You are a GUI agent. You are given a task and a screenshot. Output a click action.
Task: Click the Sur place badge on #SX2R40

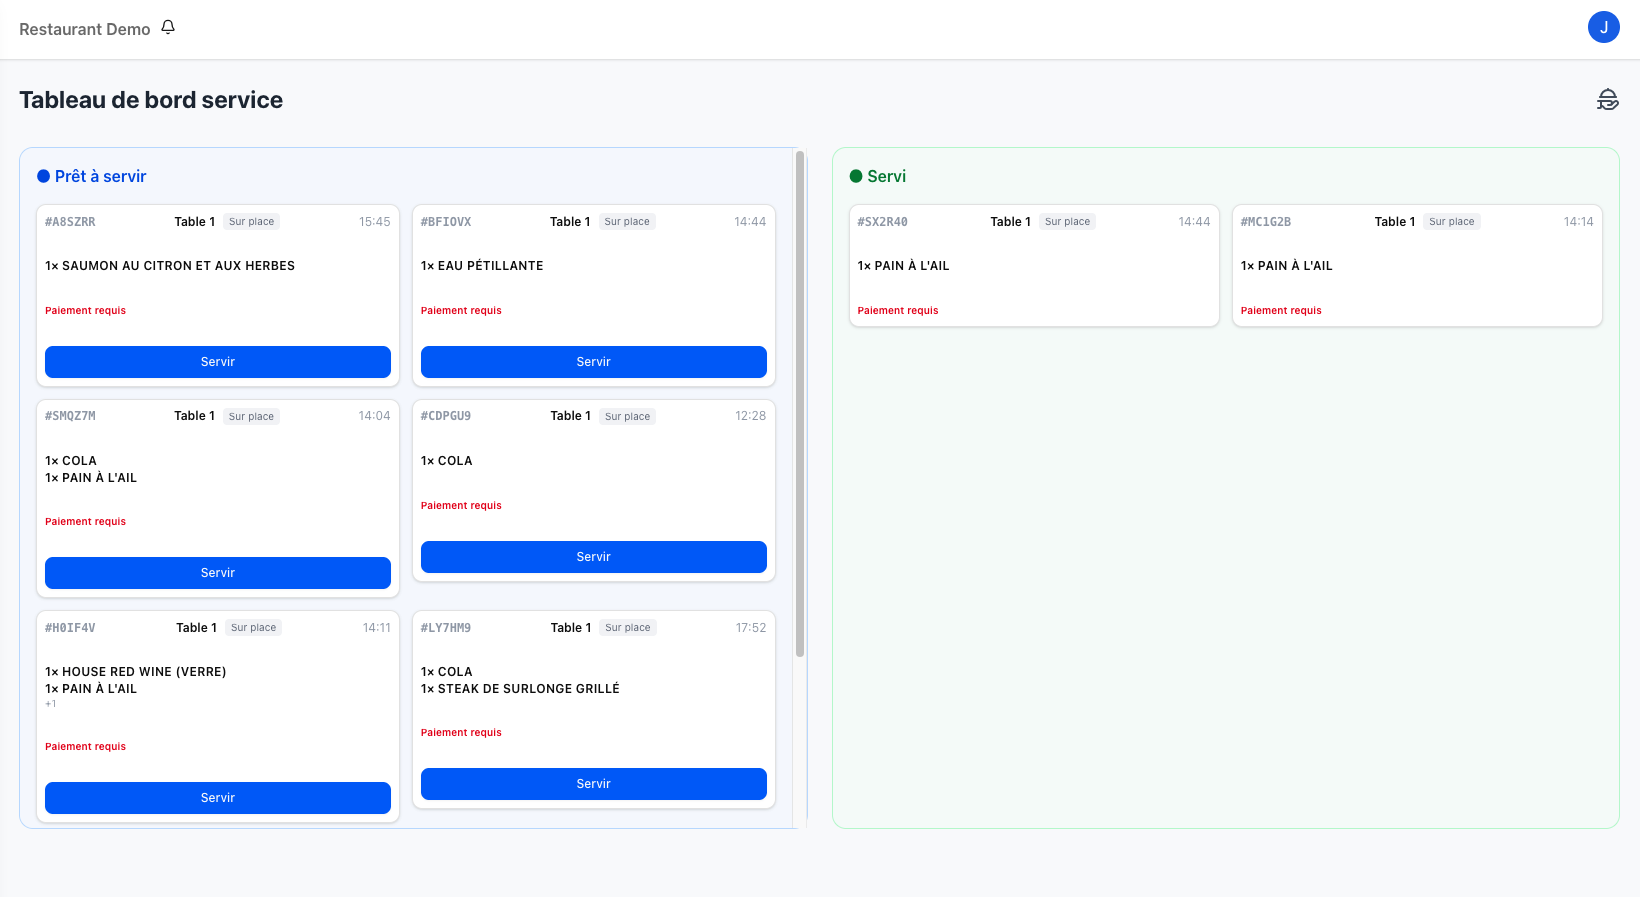[1067, 222]
